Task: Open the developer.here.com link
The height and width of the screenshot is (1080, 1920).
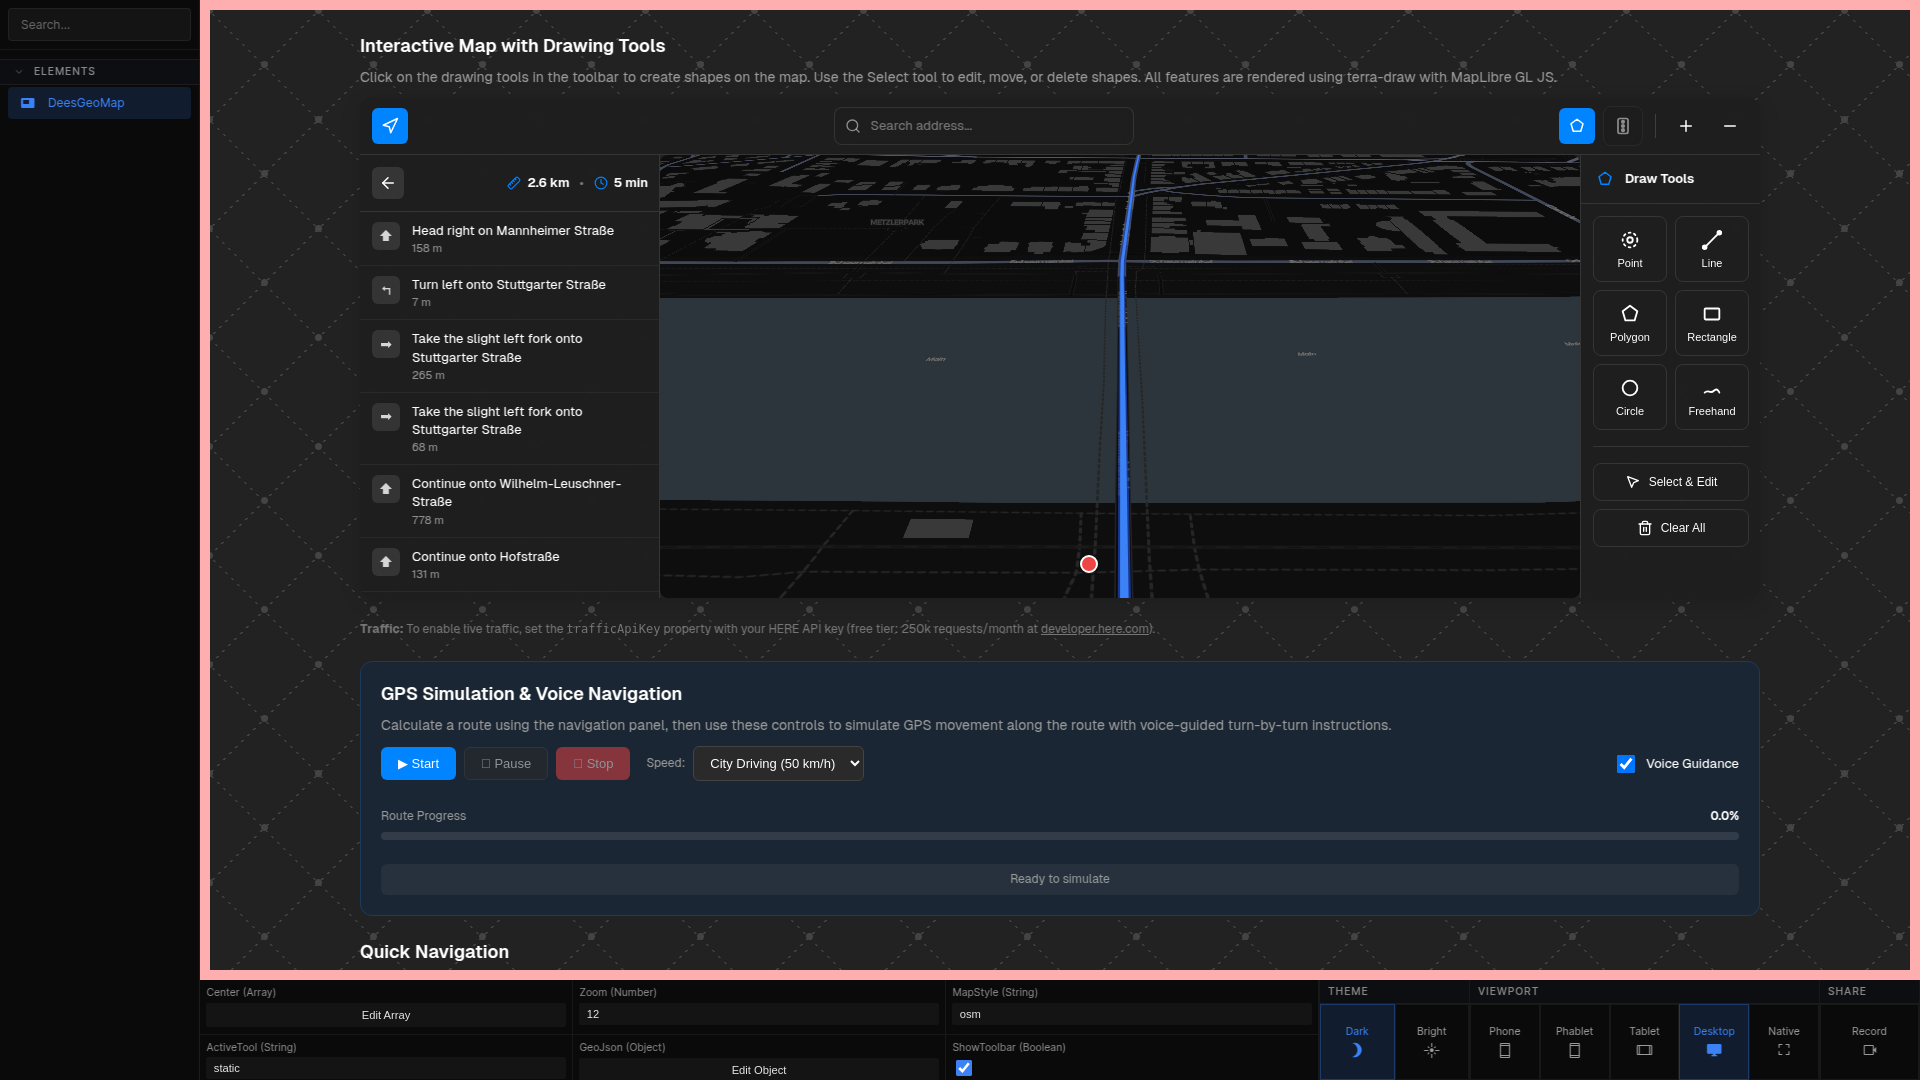Action: (1094, 629)
